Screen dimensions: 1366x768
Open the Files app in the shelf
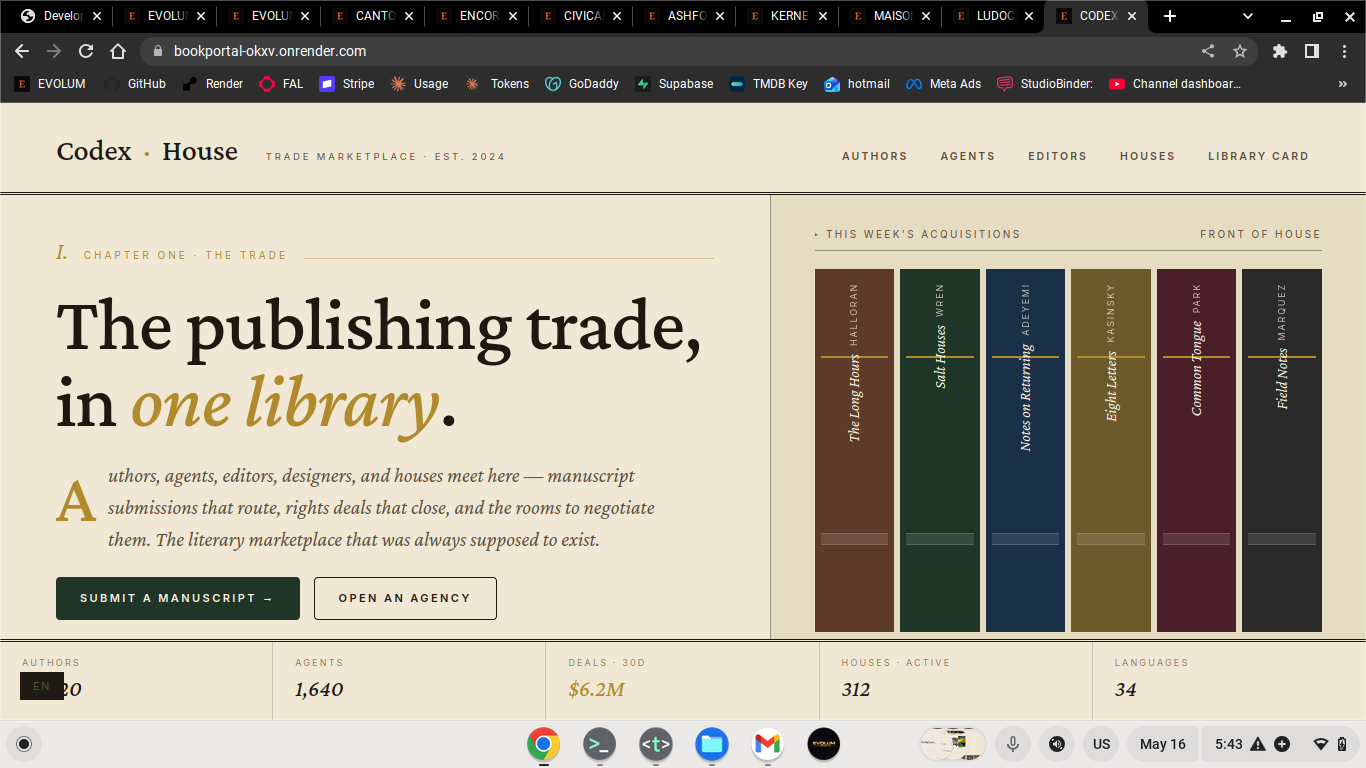point(712,744)
